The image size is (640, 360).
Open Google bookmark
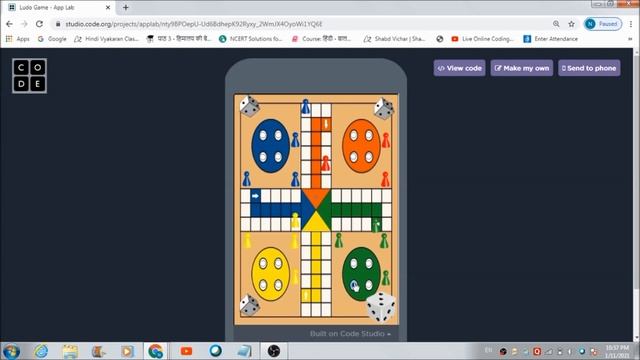tap(52, 39)
